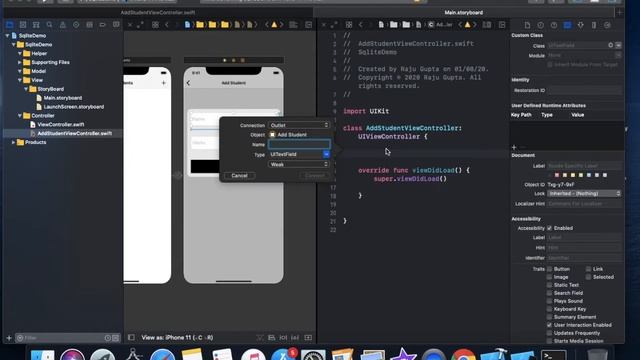Enable the Selected trait checkbox
This screenshot has width=640, height=360.
click(588, 277)
